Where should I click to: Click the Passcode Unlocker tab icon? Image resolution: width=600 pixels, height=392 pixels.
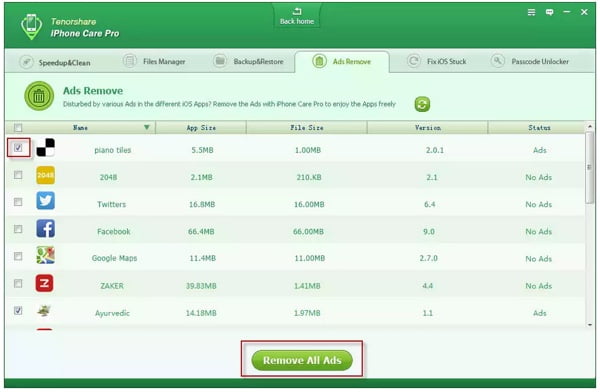click(498, 60)
